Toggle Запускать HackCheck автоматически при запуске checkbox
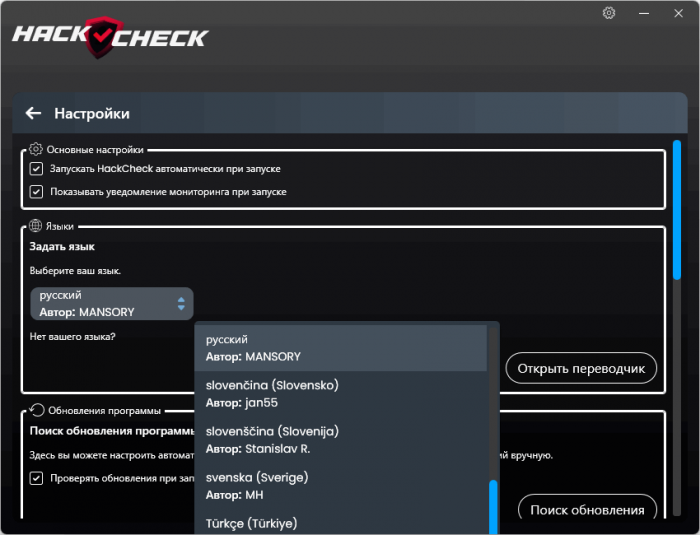The image size is (700, 535). coord(36,169)
